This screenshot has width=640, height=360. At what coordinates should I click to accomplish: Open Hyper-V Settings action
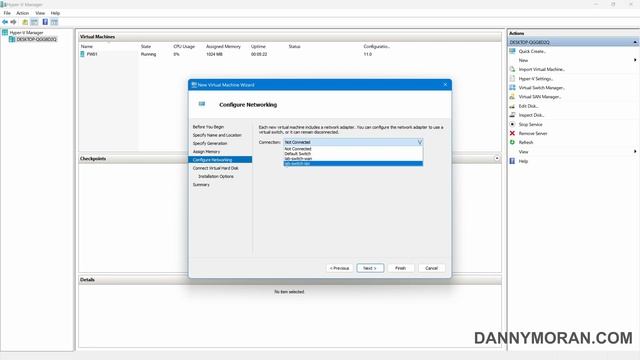pos(536,79)
